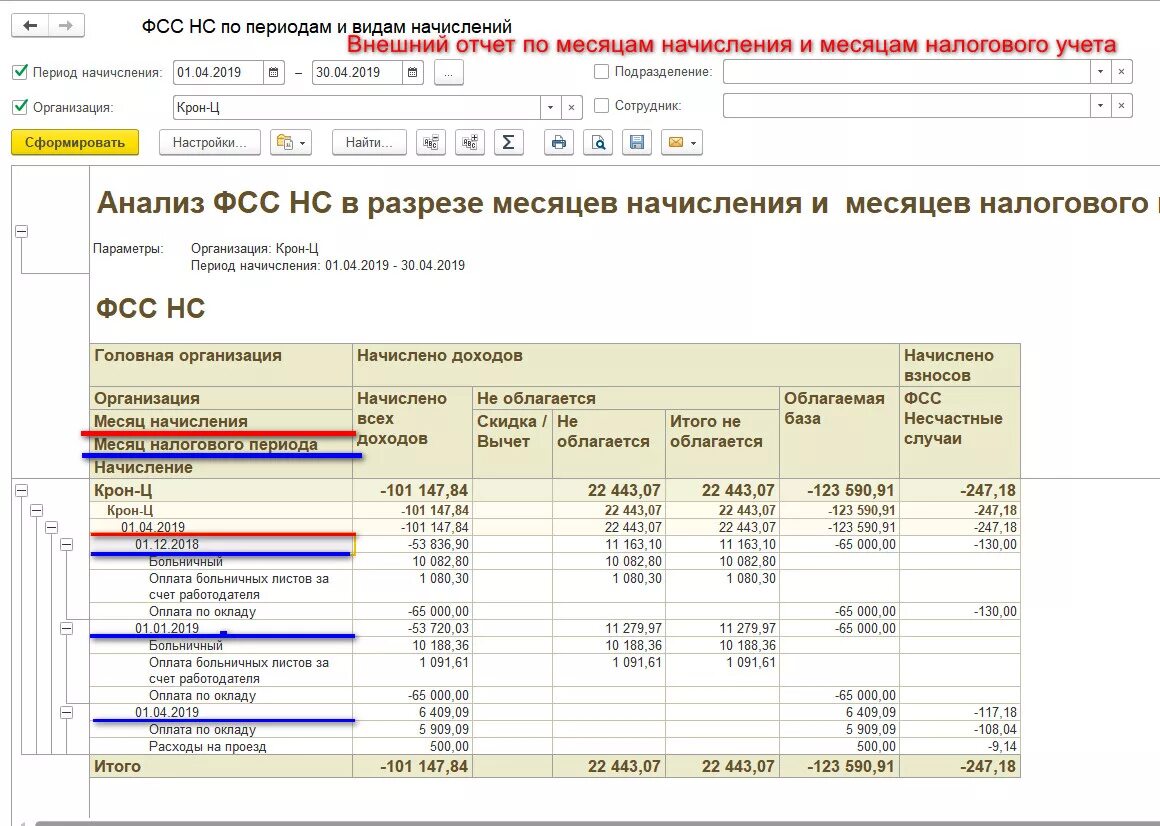Screen dimensions: 1160x826
Task: Collapse the 01.12.2018 tax period group
Action: click(x=67, y=544)
